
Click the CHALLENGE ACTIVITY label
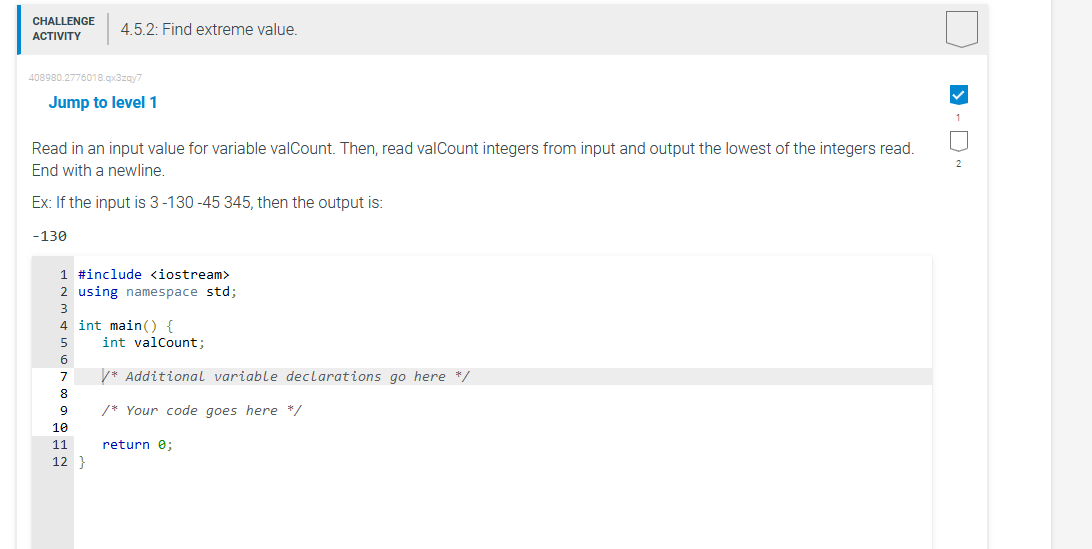click(x=63, y=29)
